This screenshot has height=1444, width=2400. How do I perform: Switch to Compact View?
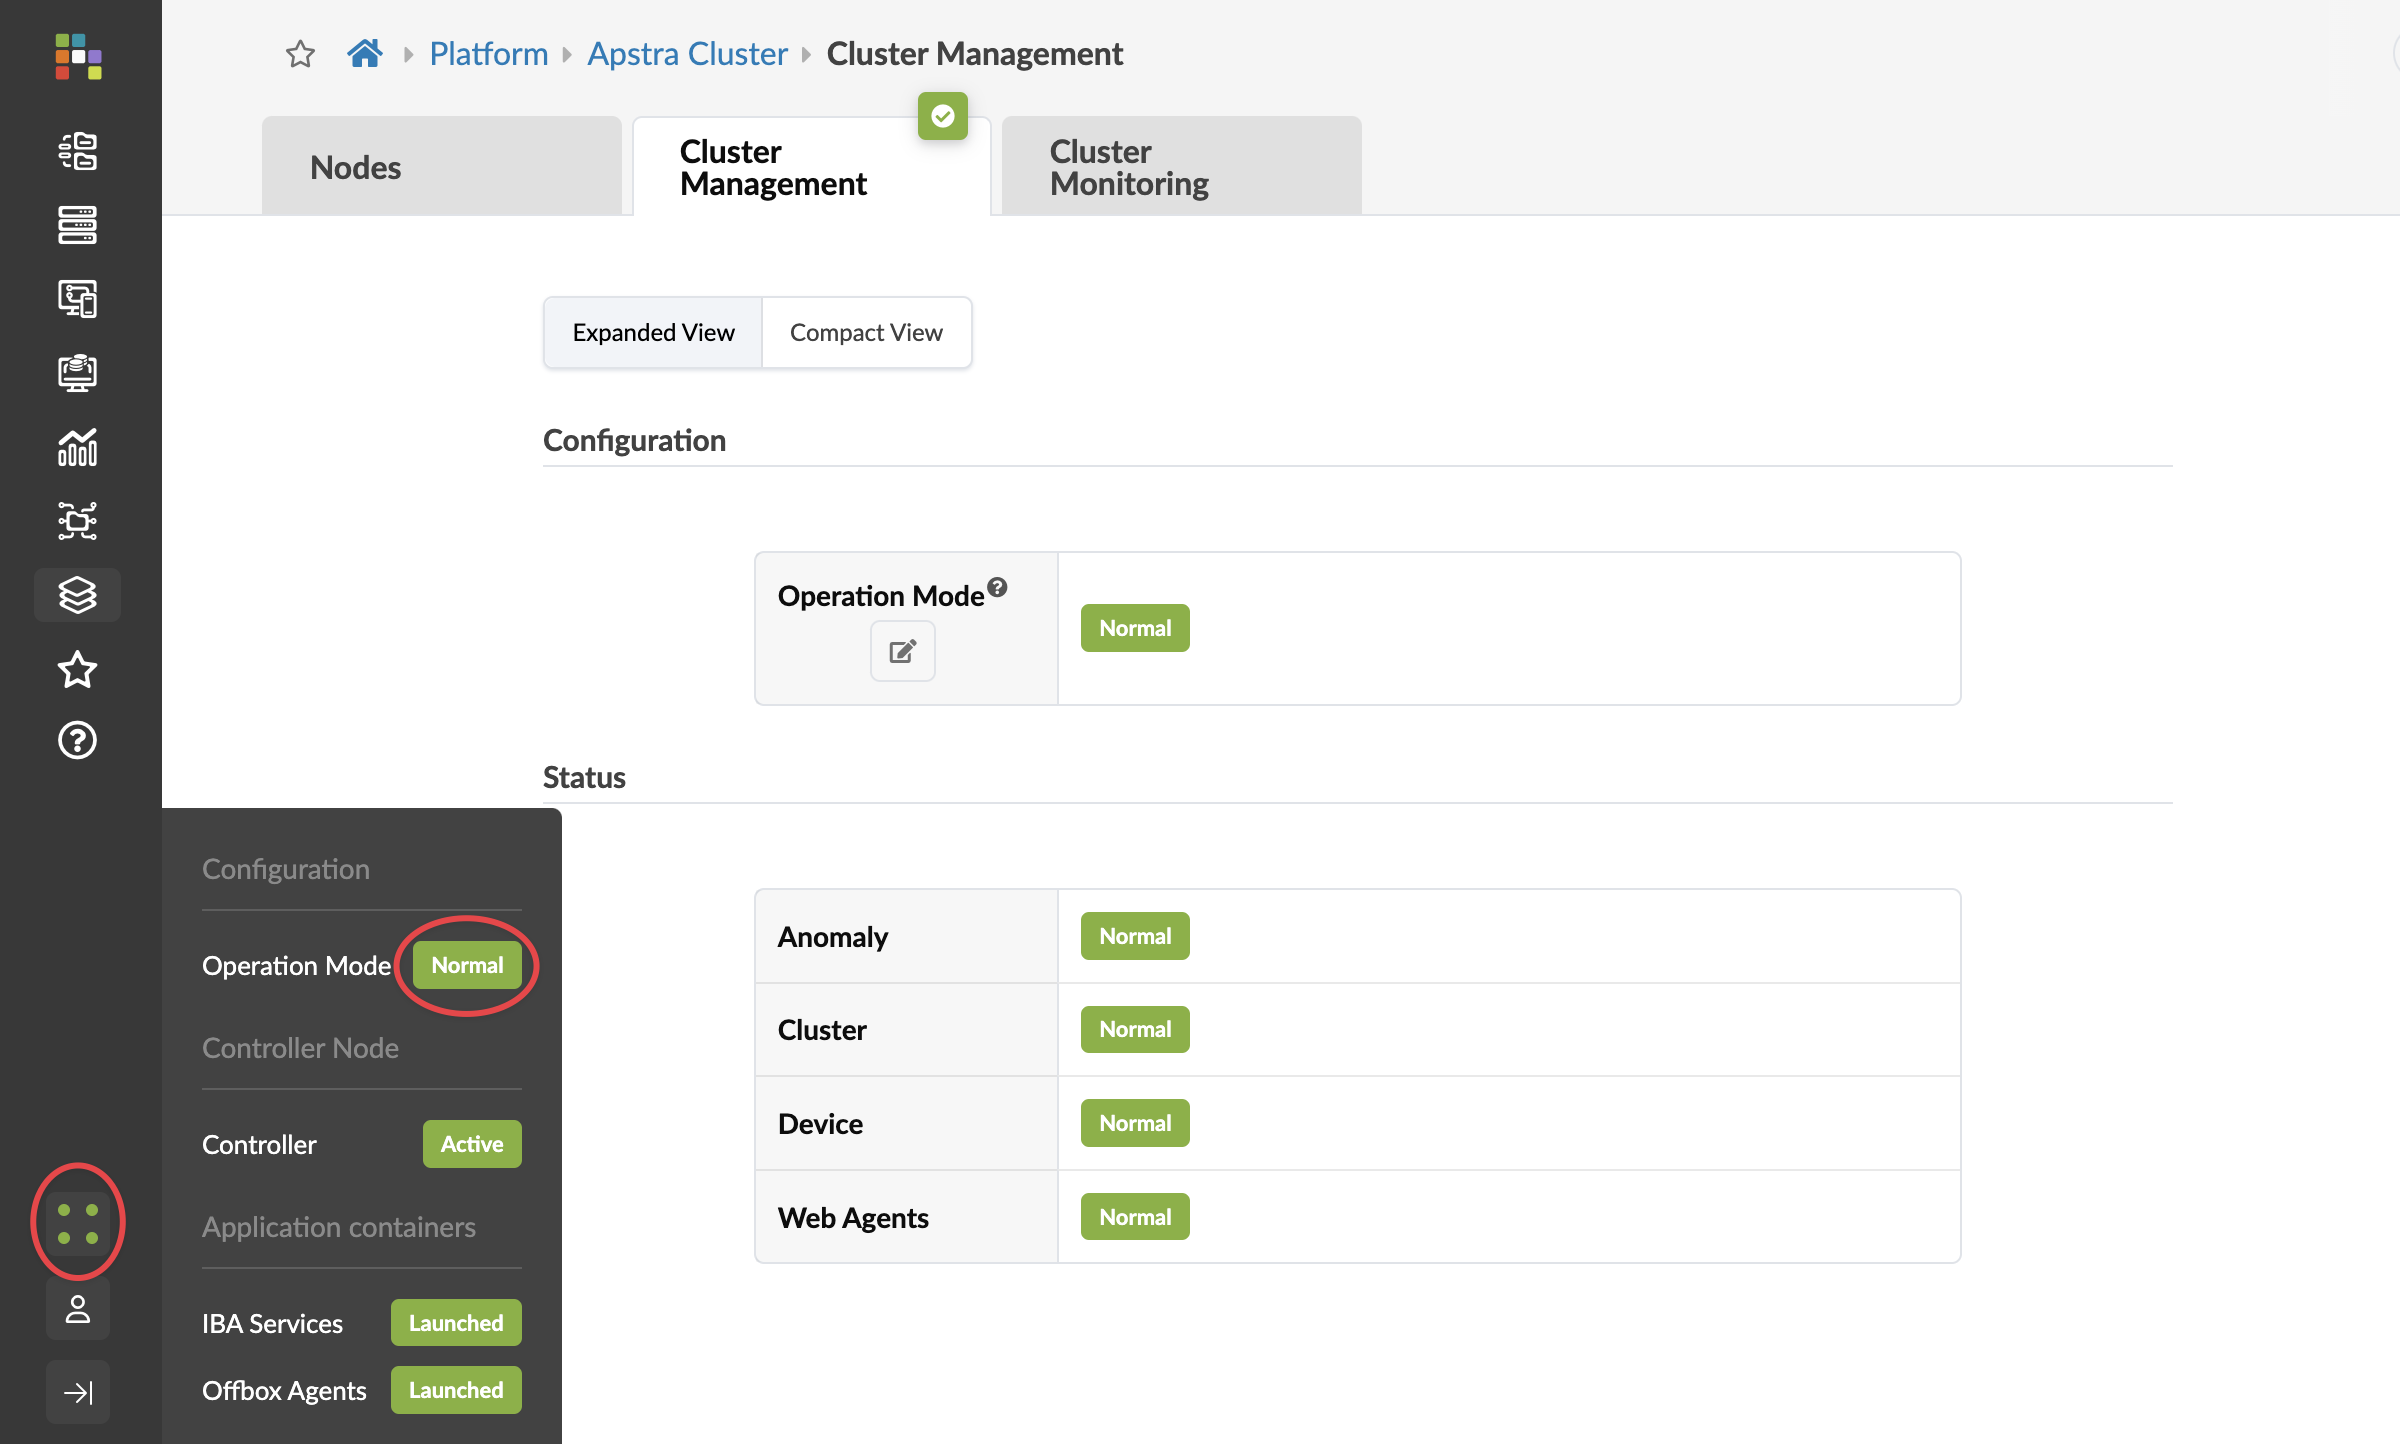click(x=866, y=333)
